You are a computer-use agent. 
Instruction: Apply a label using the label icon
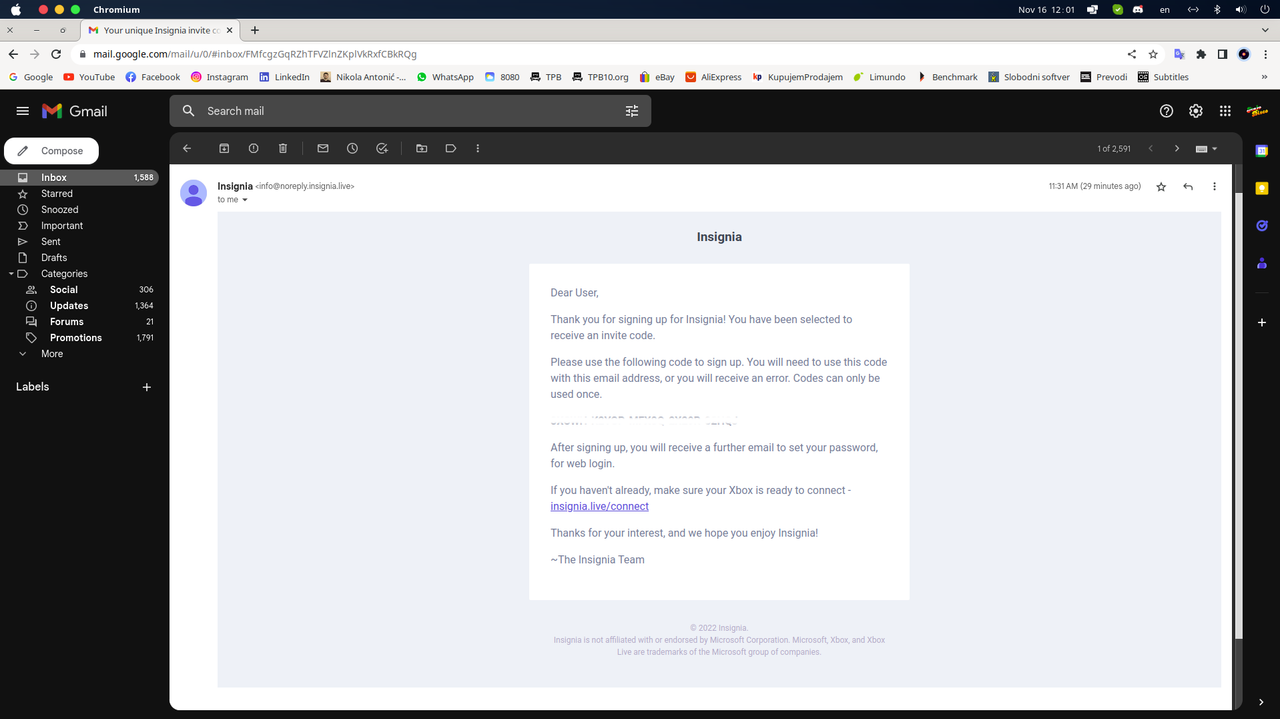451,148
